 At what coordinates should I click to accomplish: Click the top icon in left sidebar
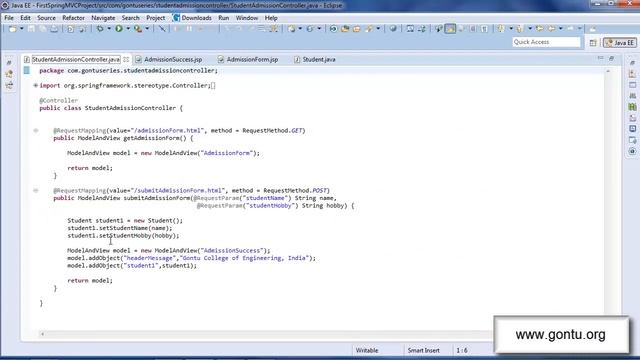[9, 63]
